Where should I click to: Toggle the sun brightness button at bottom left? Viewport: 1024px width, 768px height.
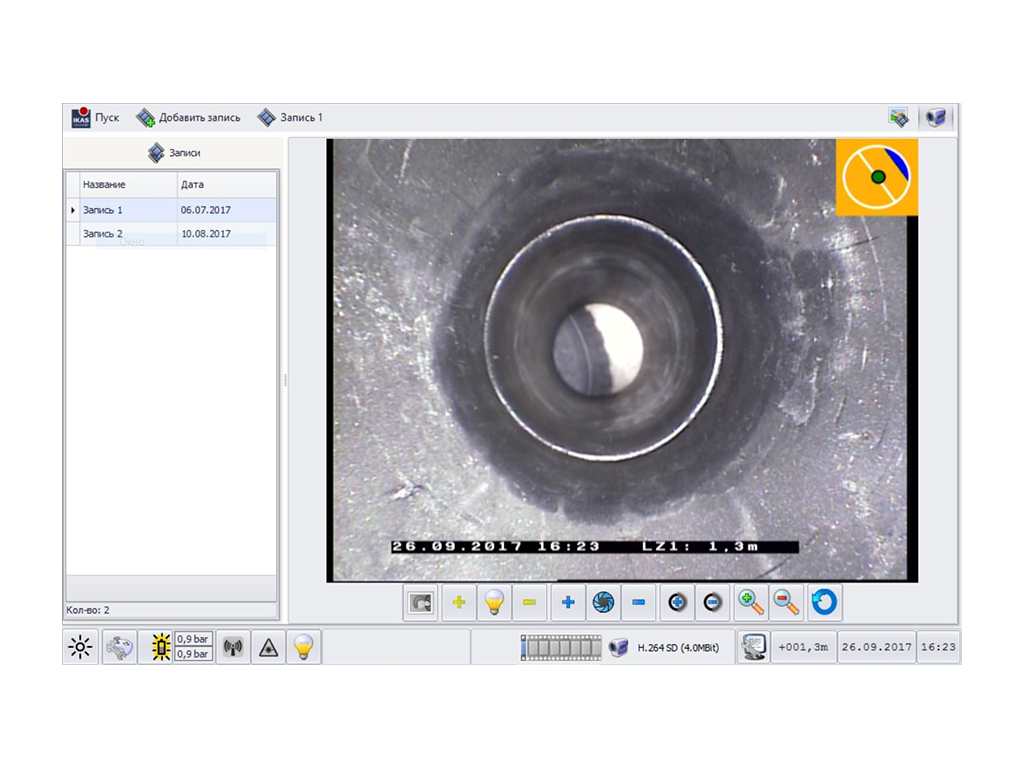tap(80, 648)
